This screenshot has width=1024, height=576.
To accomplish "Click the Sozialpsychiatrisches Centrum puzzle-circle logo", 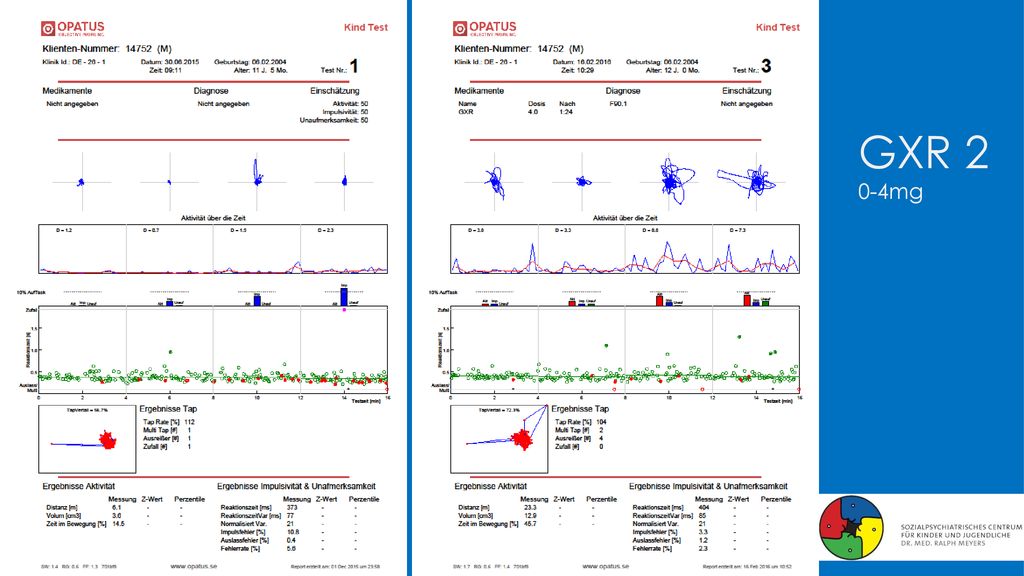I will 851,528.
